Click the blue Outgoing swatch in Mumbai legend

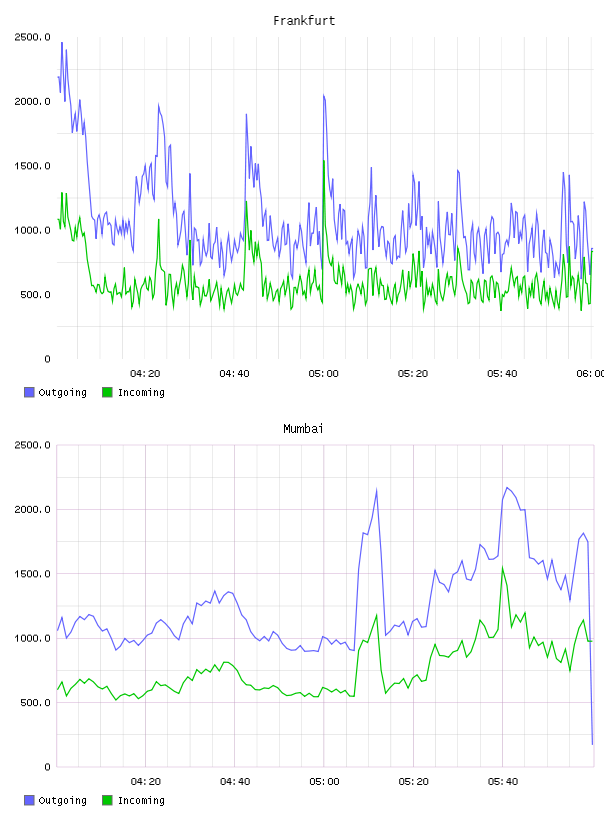[29, 800]
